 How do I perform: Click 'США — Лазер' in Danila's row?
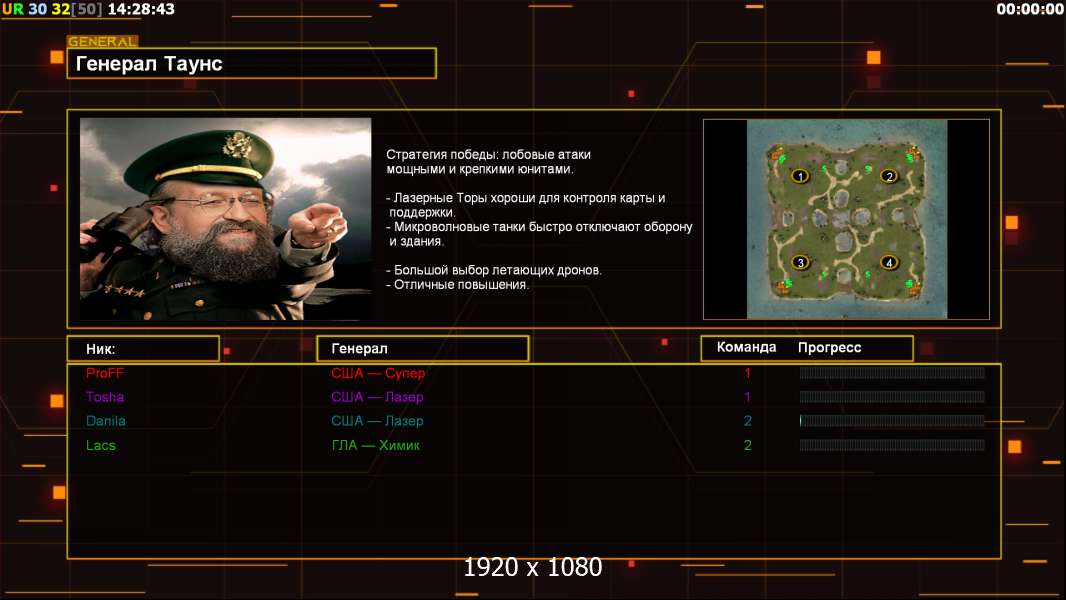click(377, 421)
